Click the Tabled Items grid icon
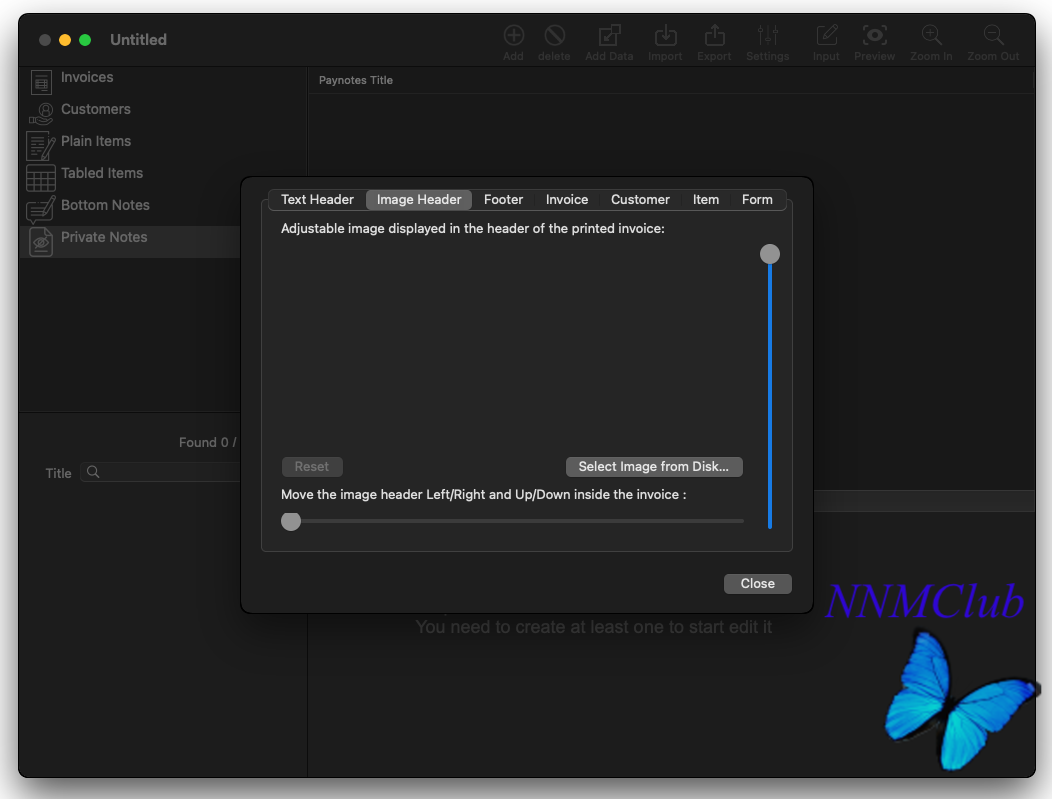The height and width of the screenshot is (799, 1052). tap(40, 178)
